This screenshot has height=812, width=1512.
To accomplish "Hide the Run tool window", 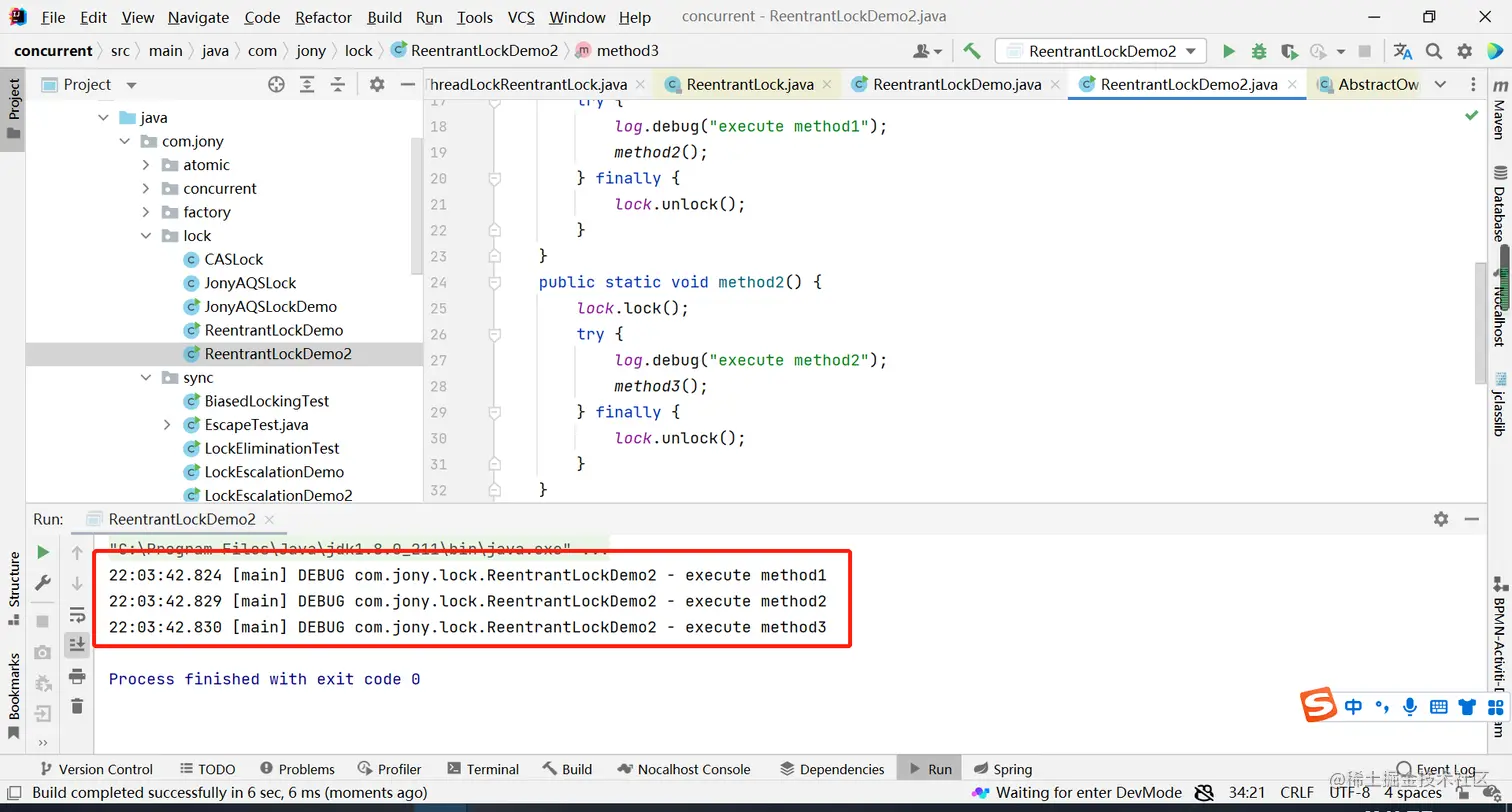I will (x=1471, y=519).
